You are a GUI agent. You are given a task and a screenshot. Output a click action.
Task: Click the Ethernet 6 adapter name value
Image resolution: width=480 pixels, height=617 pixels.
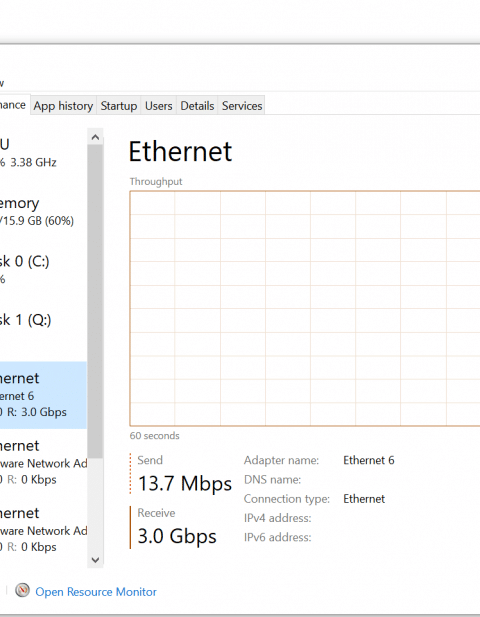369,460
